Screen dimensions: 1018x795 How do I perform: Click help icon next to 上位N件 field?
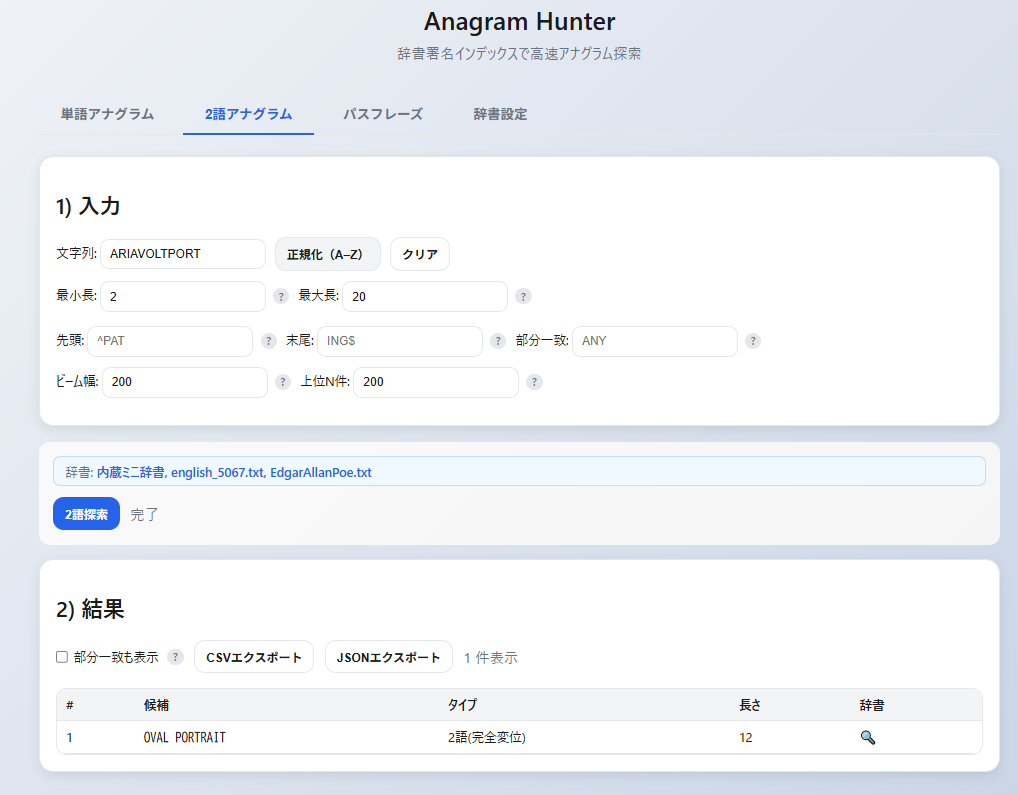tap(534, 382)
